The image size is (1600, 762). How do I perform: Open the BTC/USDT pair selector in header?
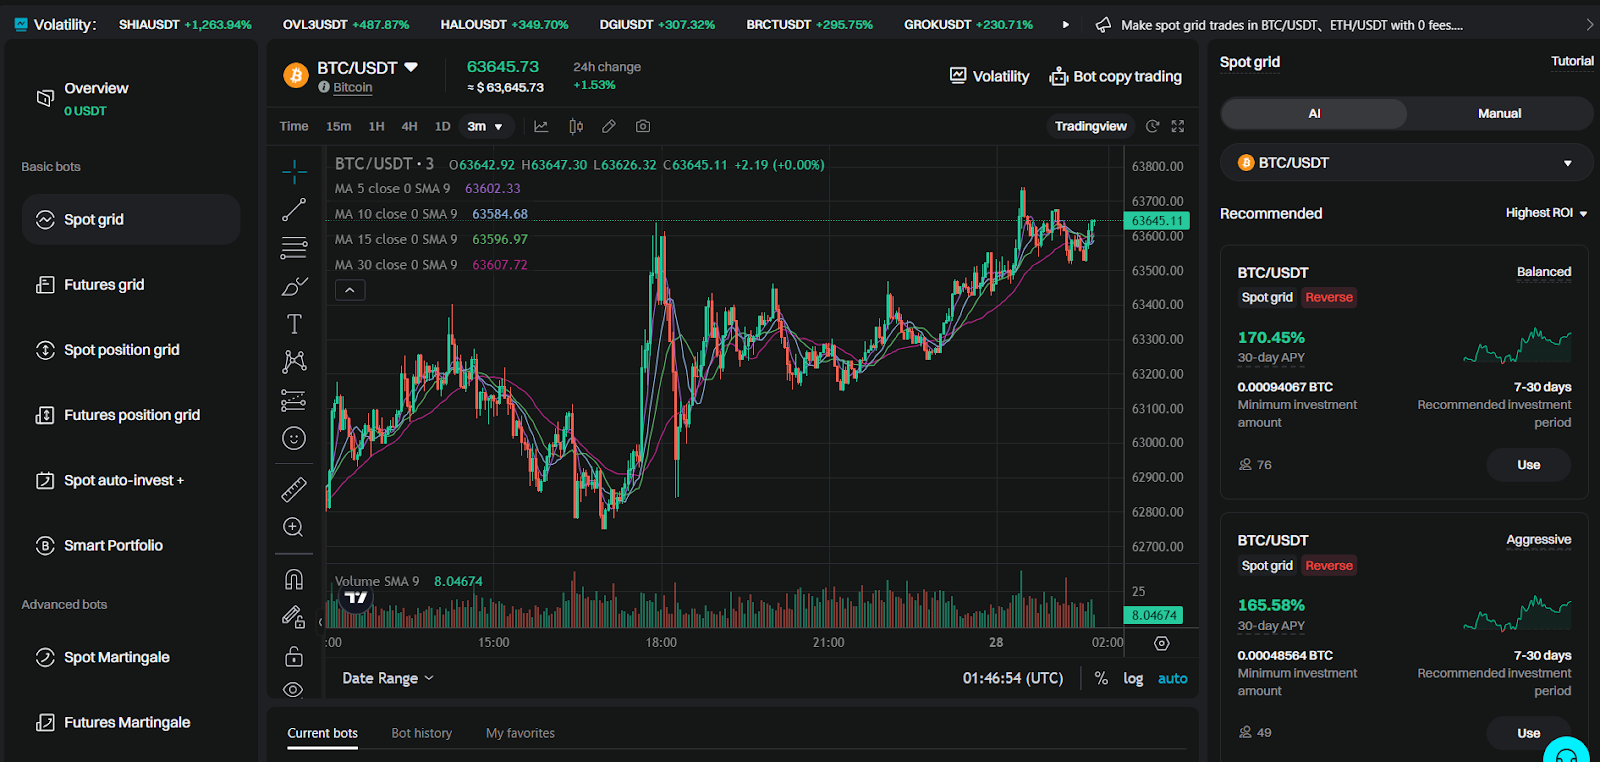[x=367, y=67]
